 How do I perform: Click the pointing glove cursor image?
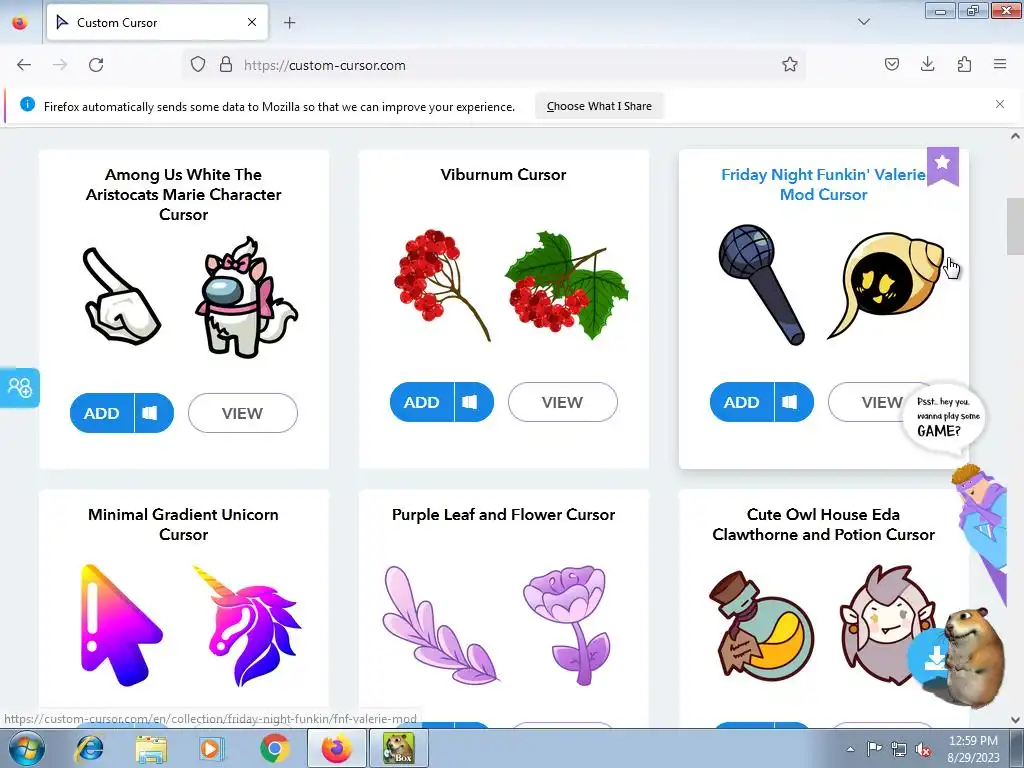pyautogui.click(x=121, y=295)
